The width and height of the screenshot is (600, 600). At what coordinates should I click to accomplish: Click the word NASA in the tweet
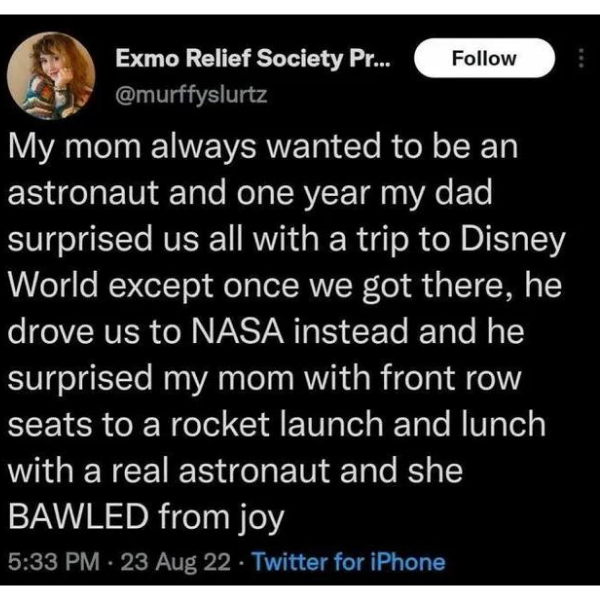(x=237, y=331)
